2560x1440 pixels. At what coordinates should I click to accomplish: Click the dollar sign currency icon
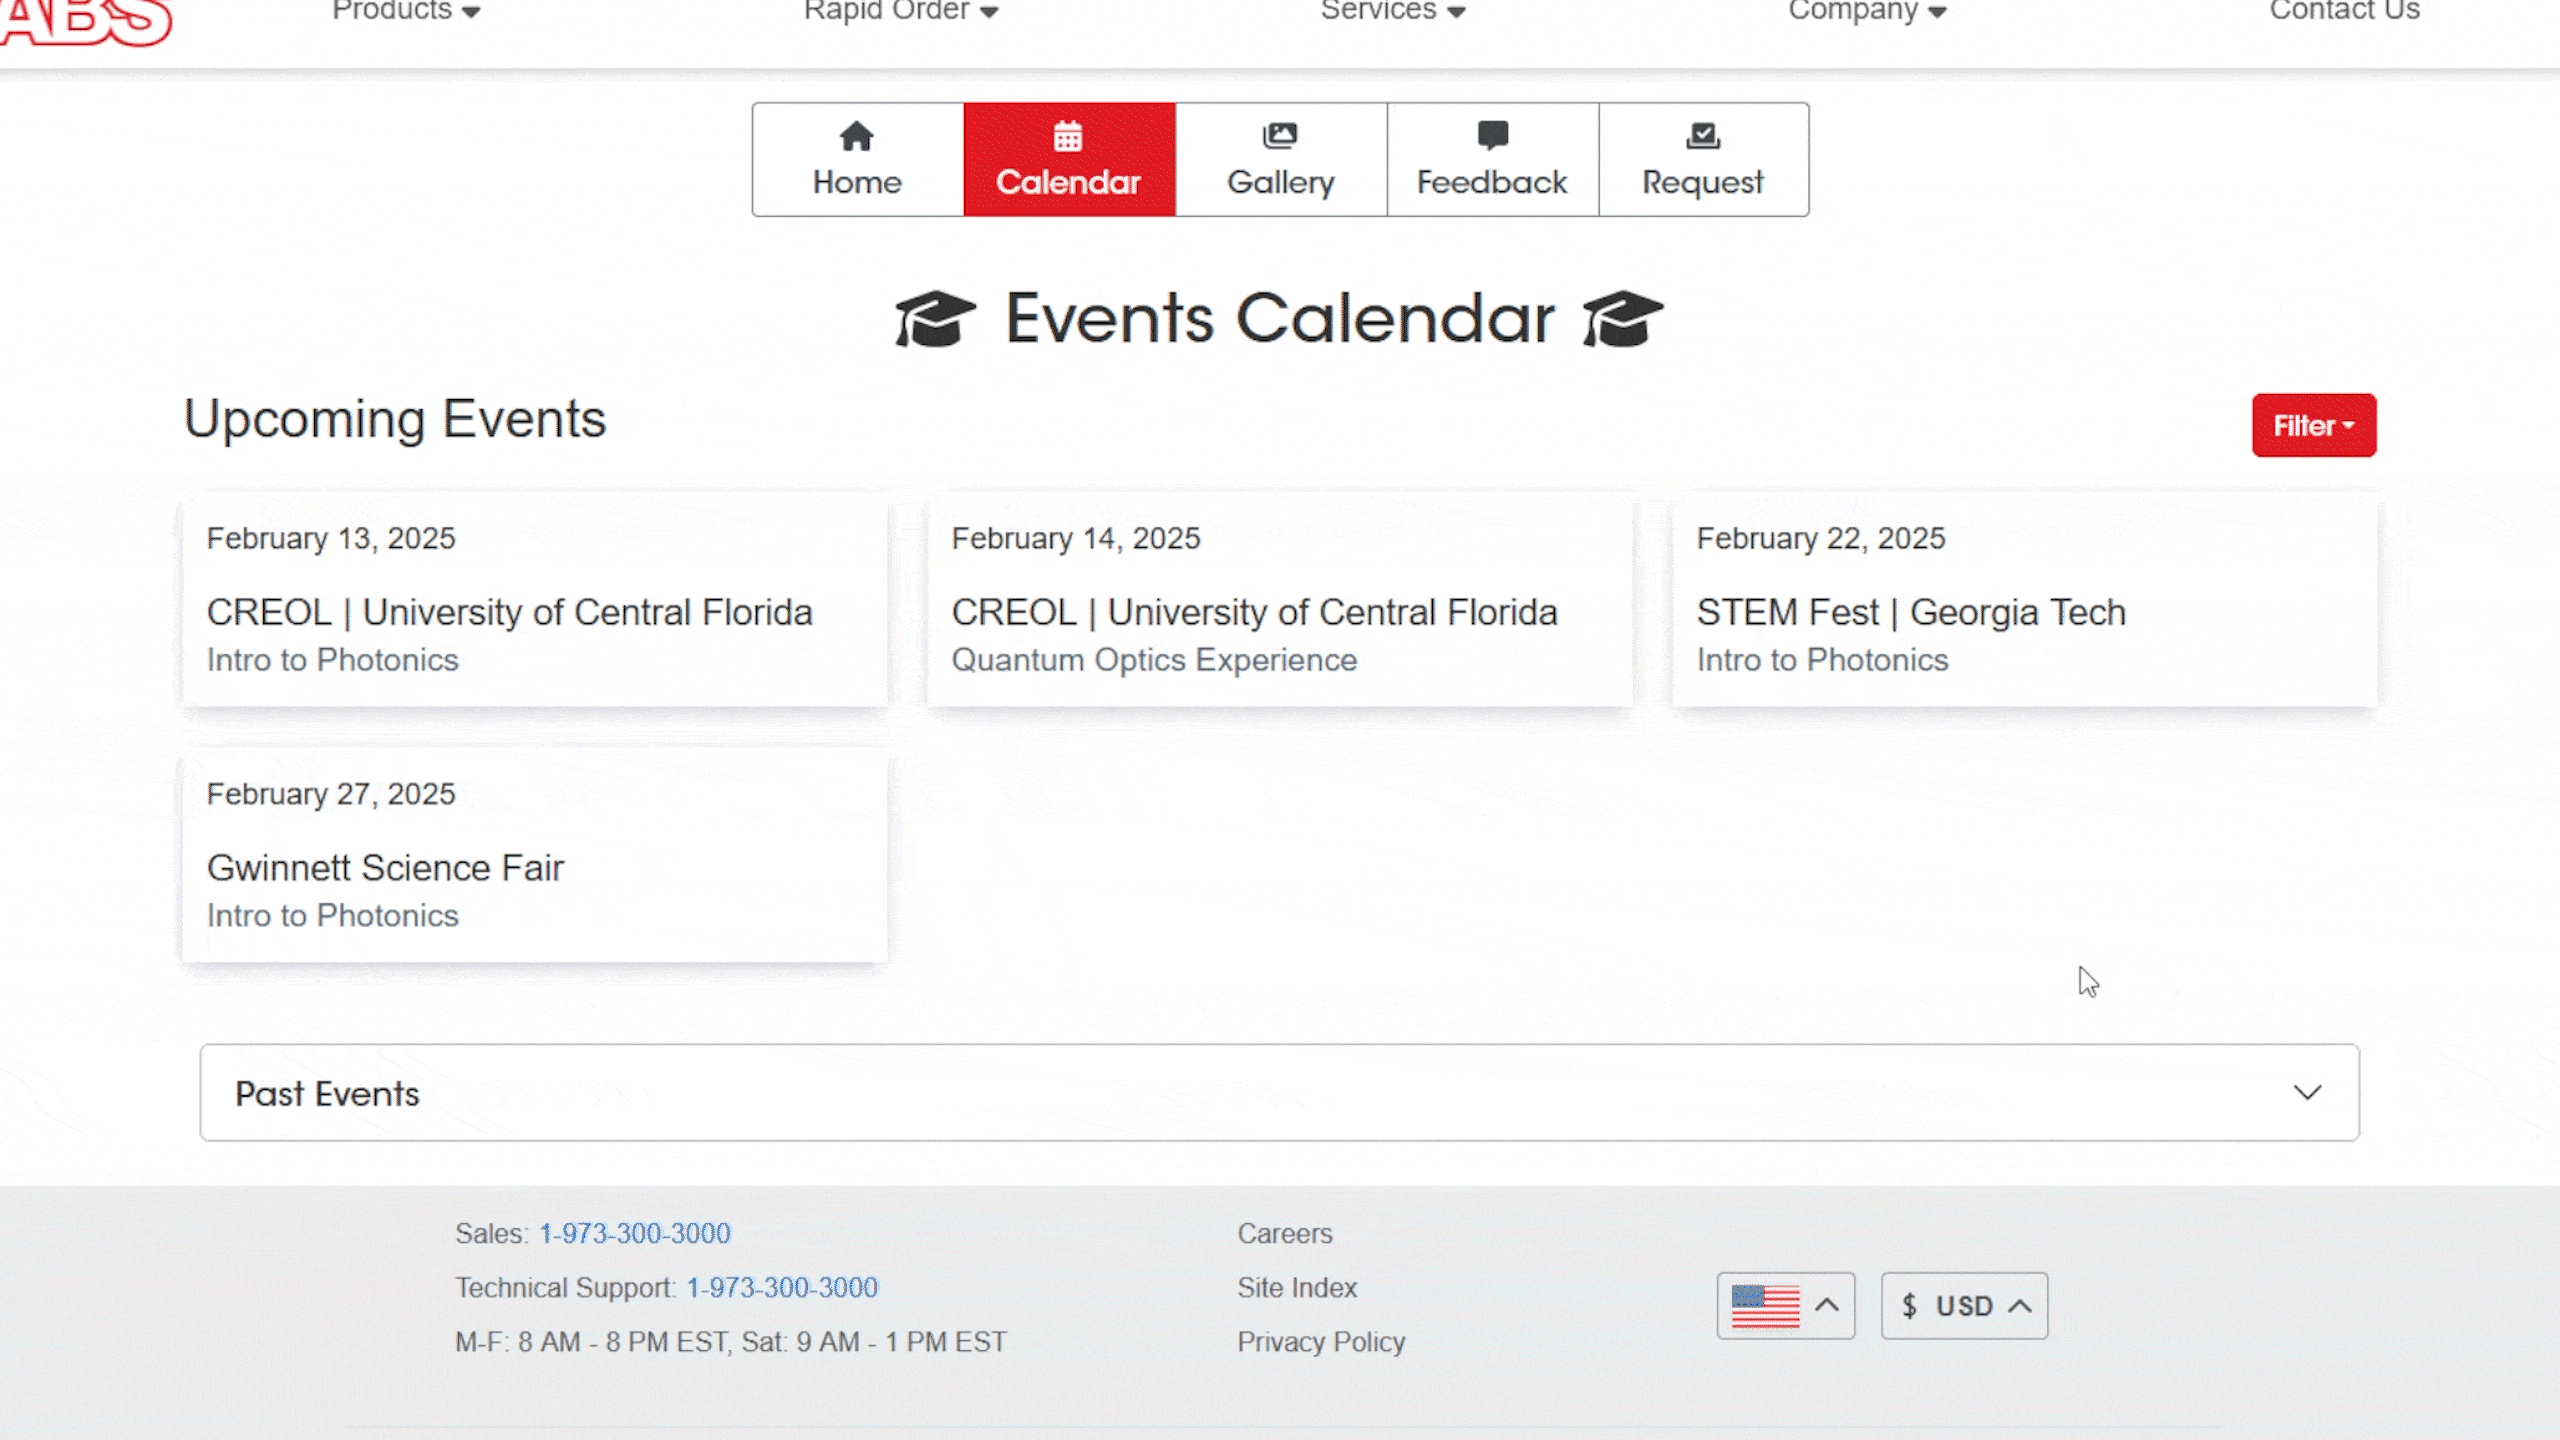[1909, 1306]
